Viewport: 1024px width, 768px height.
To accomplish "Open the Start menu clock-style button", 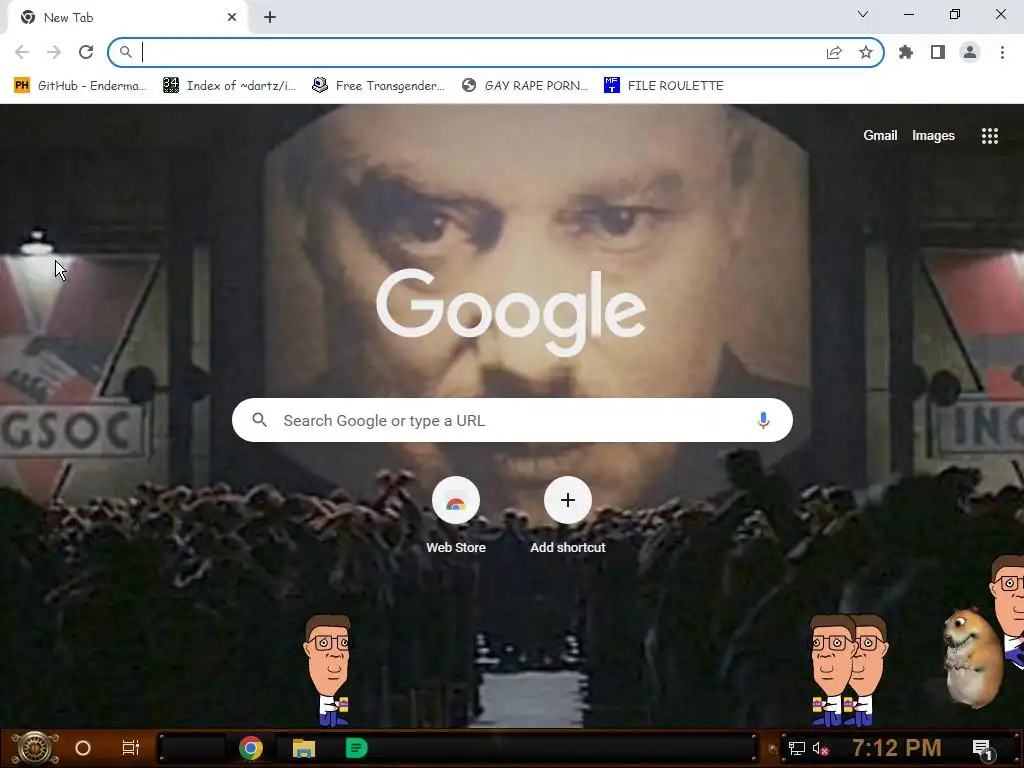I will tap(35, 748).
